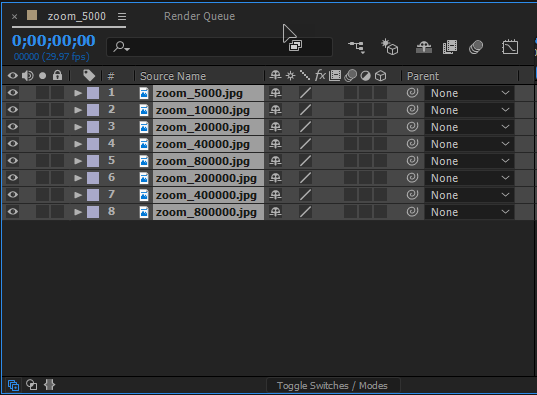
Task: Hide the zoom_800000.jpg layer
Action: click(x=13, y=212)
